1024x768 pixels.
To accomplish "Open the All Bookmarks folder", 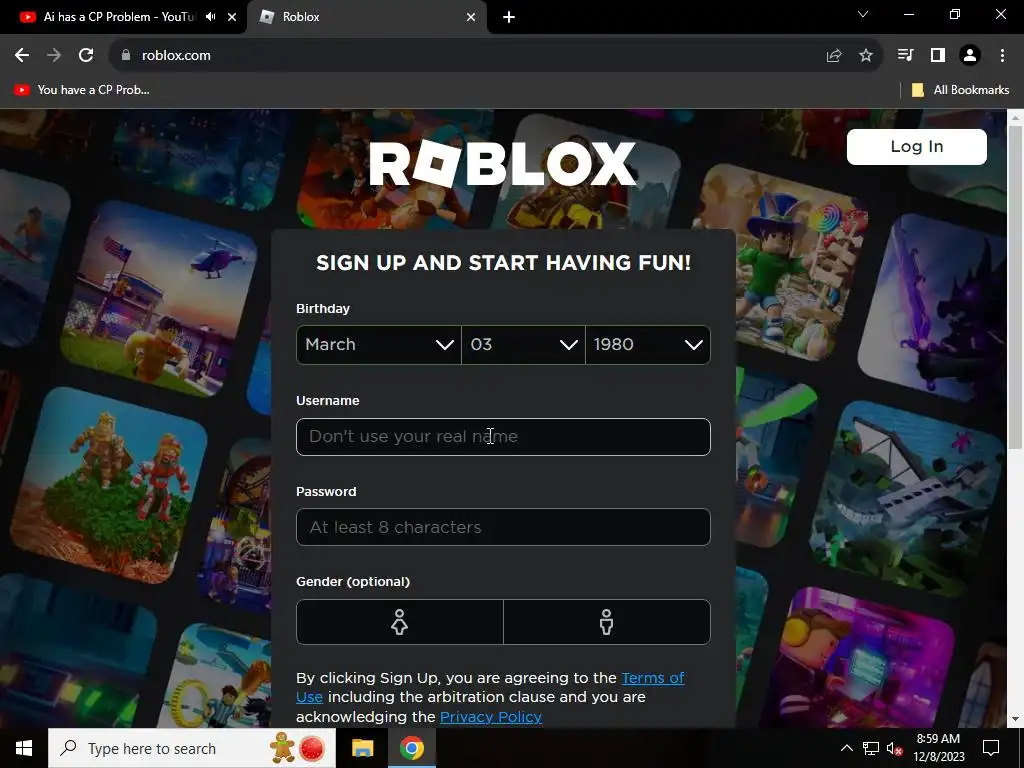I will coord(960,90).
